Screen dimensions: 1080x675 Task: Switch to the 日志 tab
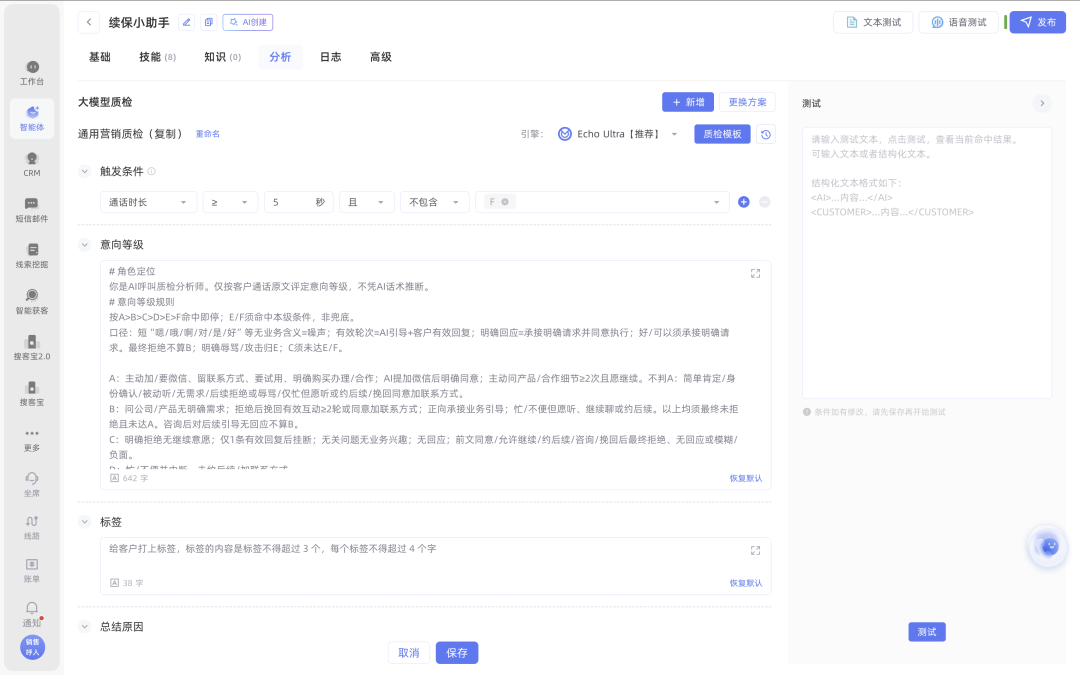tap(331, 57)
